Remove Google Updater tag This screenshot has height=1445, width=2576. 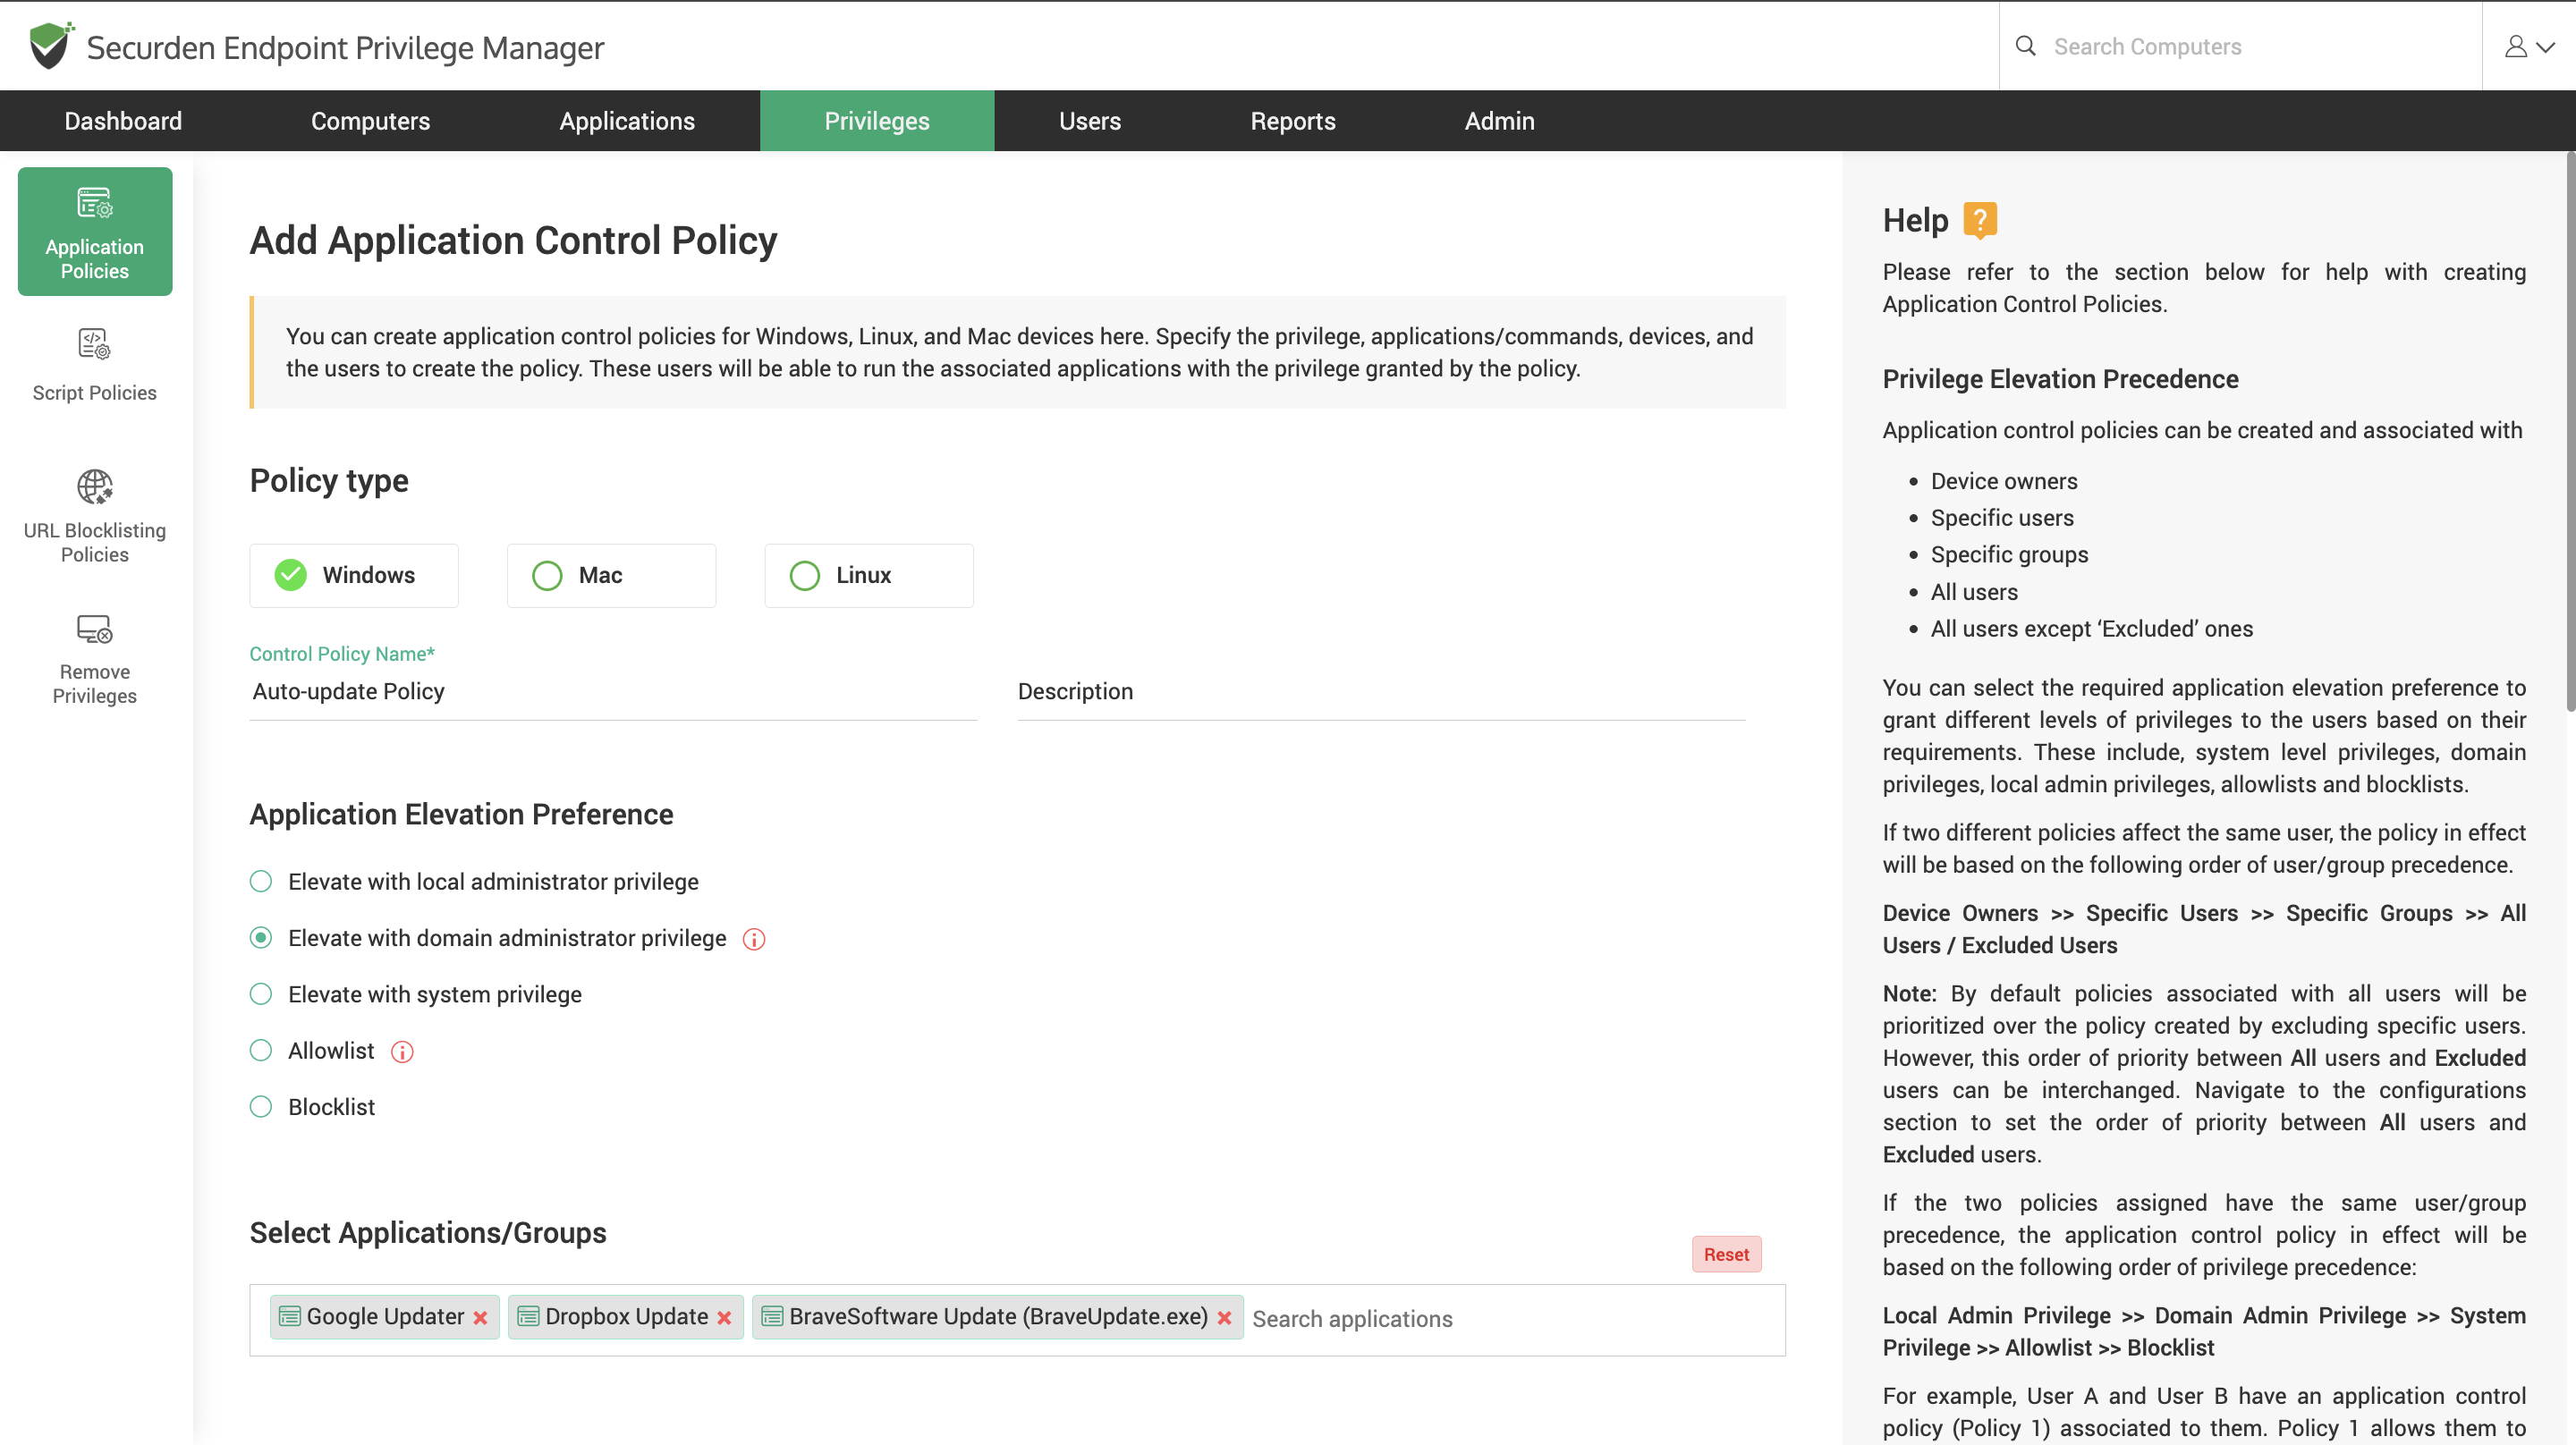[x=480, y=1318]
